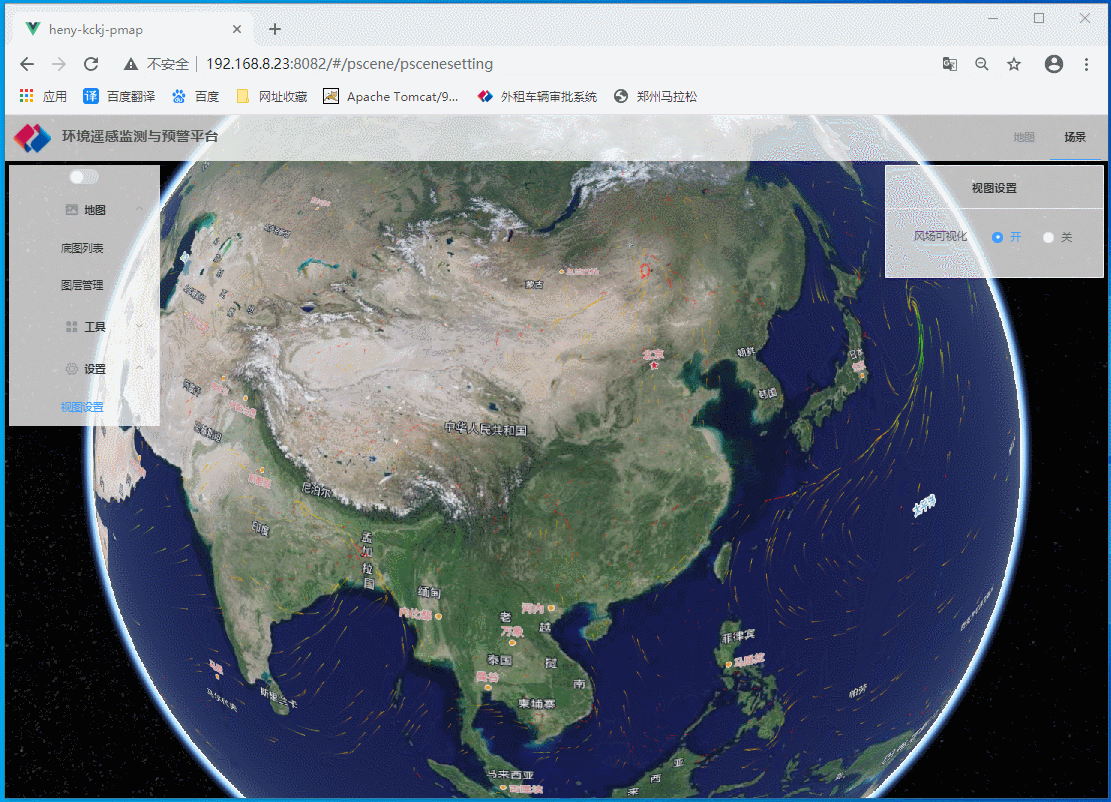The image size is (1111, 802).
Task: Click the 朝鲜 label on the globe
Action: (x=746, y=351)
